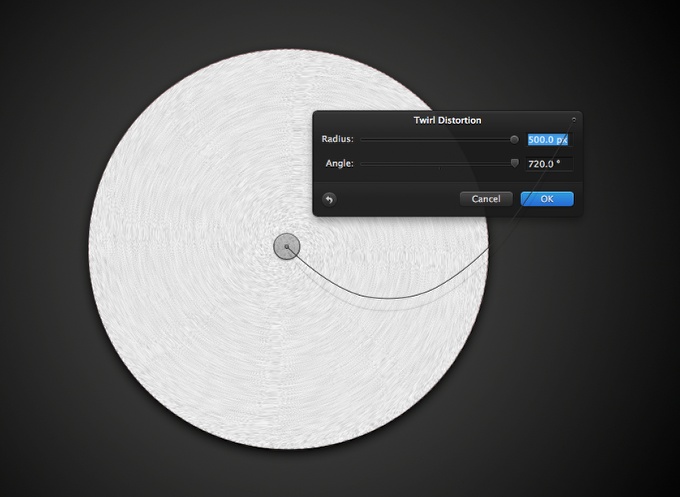Click the Twirl Distortion title bar
Viewport: 680px width, 497px height.
[x=447, y=120]
